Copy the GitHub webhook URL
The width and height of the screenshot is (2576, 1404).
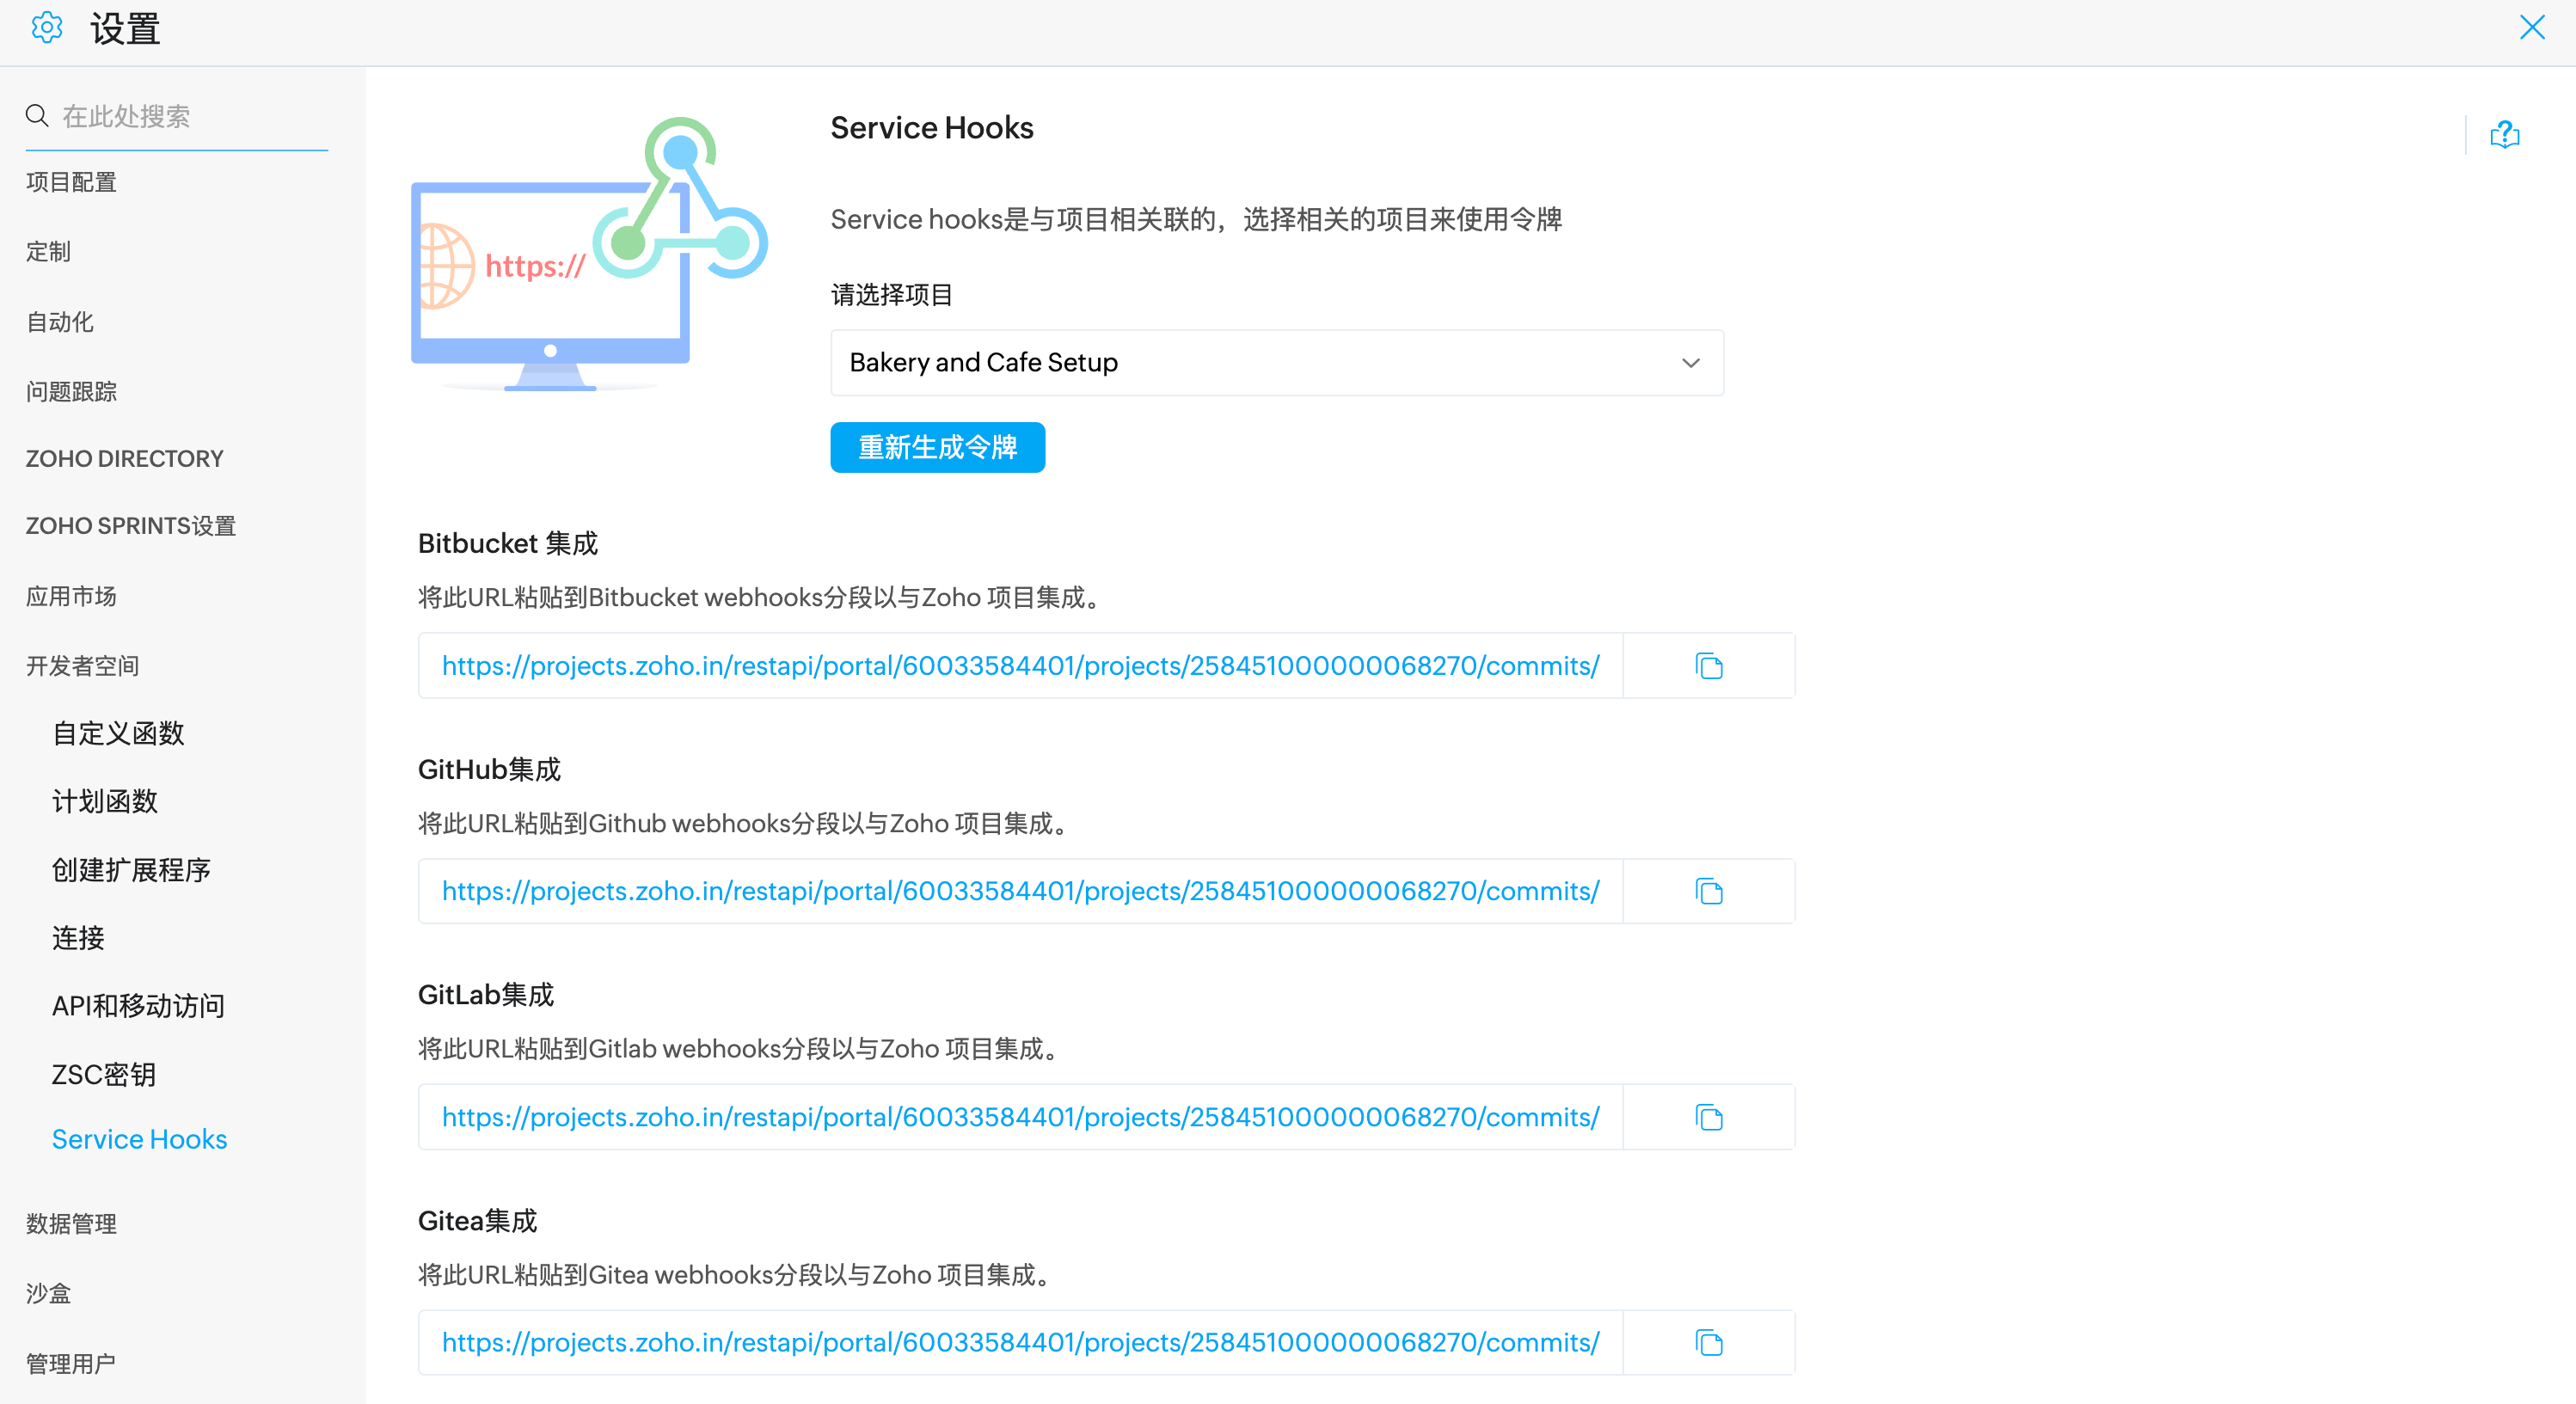click(1709, 891)
